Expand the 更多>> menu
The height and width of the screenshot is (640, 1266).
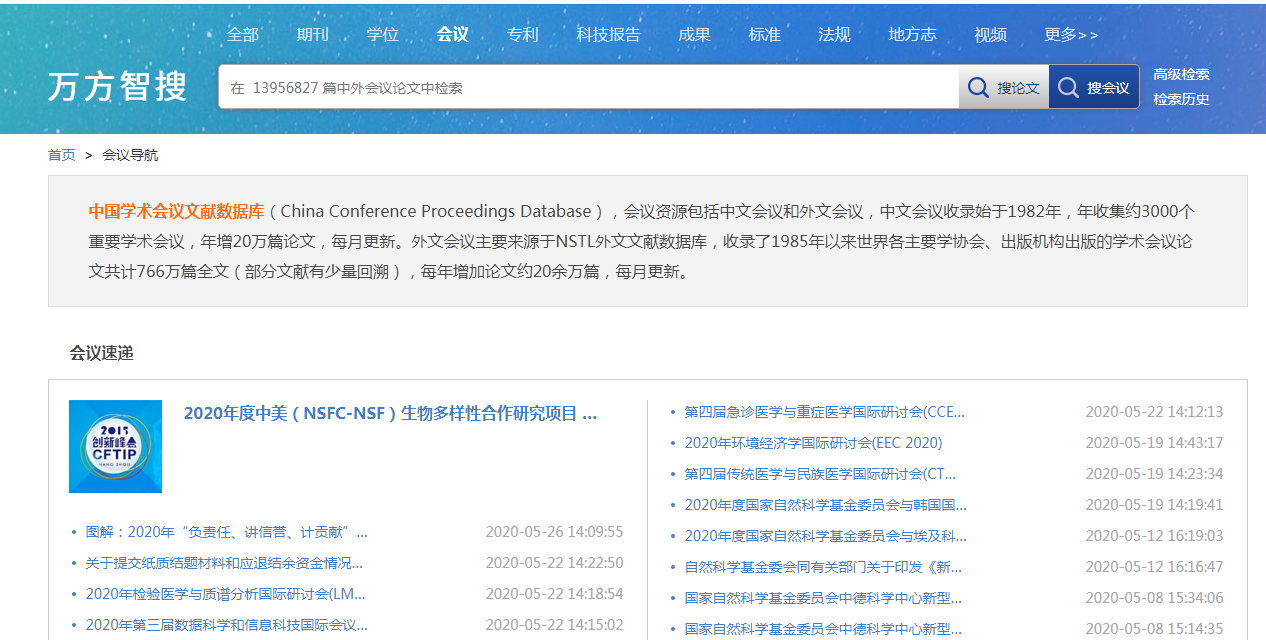(x=1072, y=34)
